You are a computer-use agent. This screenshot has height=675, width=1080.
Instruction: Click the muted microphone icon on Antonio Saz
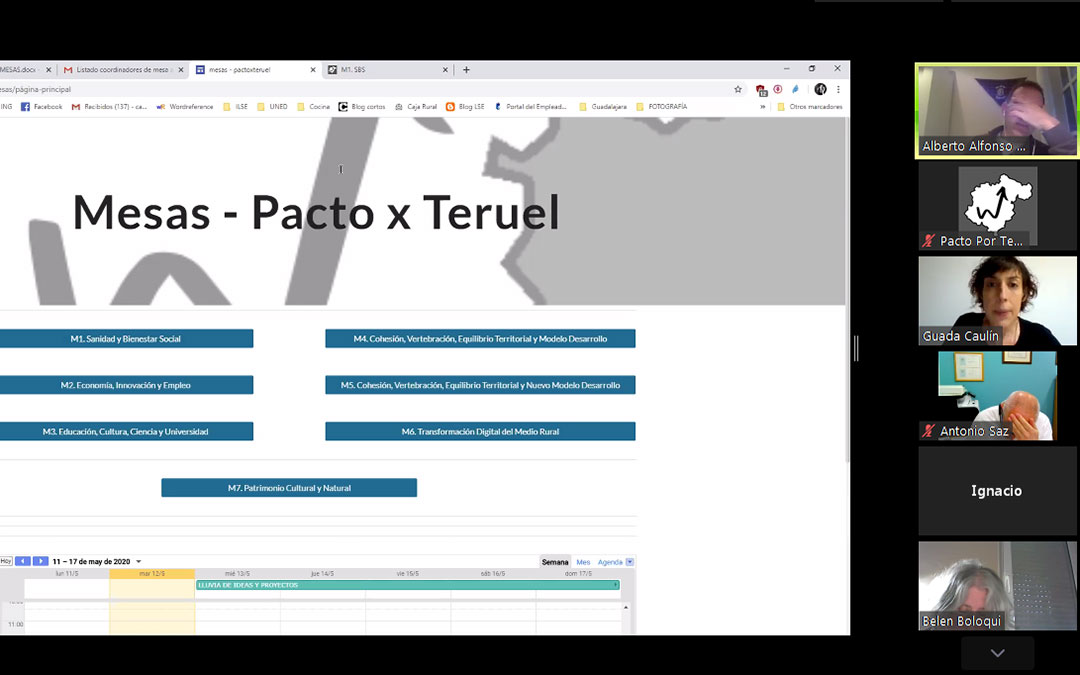[x=928, y=431]
